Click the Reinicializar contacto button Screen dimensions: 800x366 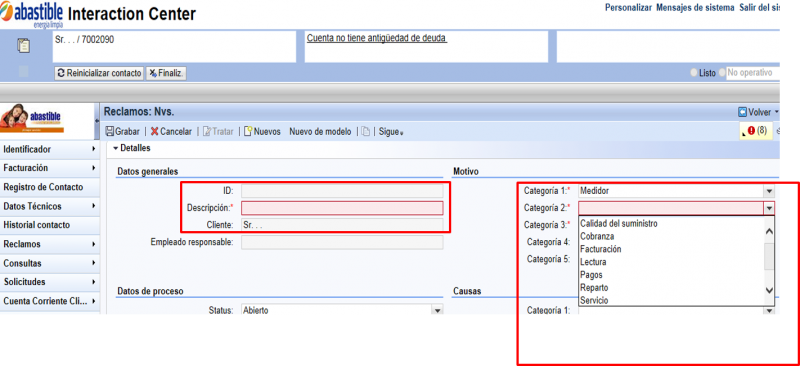pos(99,73)
